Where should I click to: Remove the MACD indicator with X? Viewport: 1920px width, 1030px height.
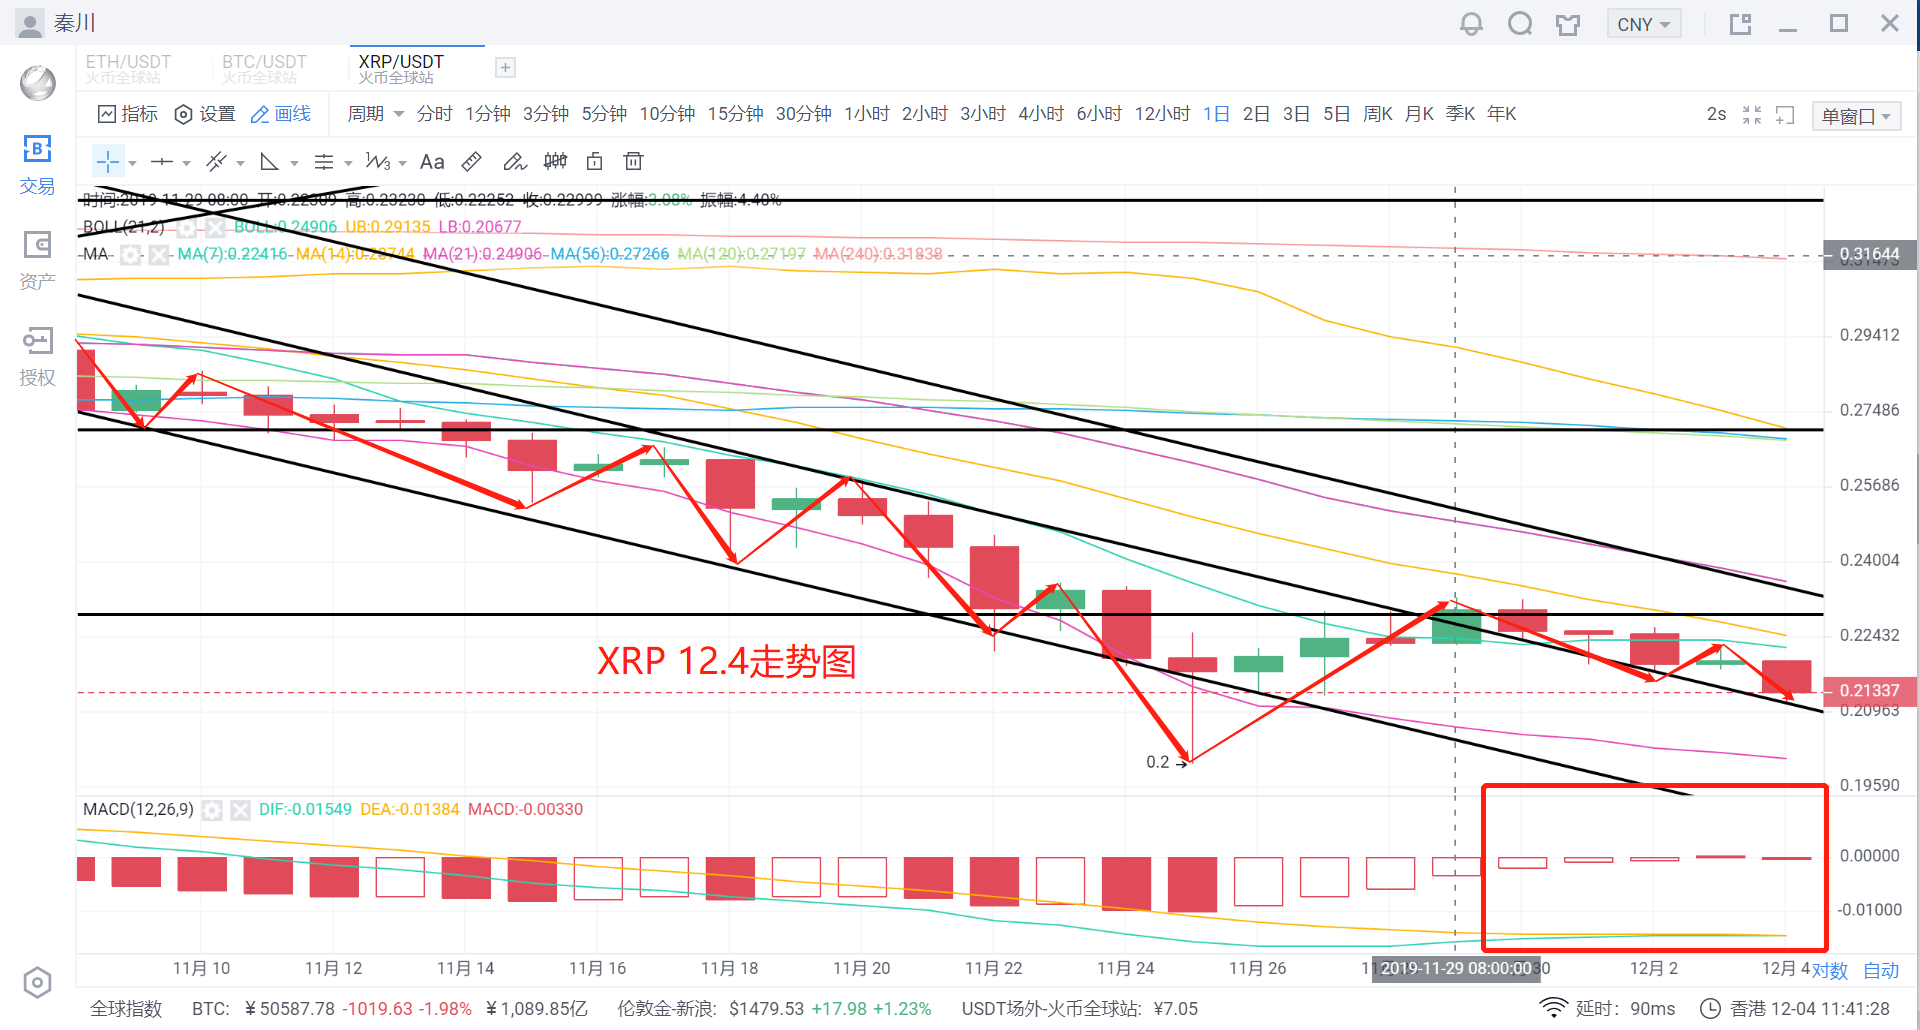pos(240,810)
